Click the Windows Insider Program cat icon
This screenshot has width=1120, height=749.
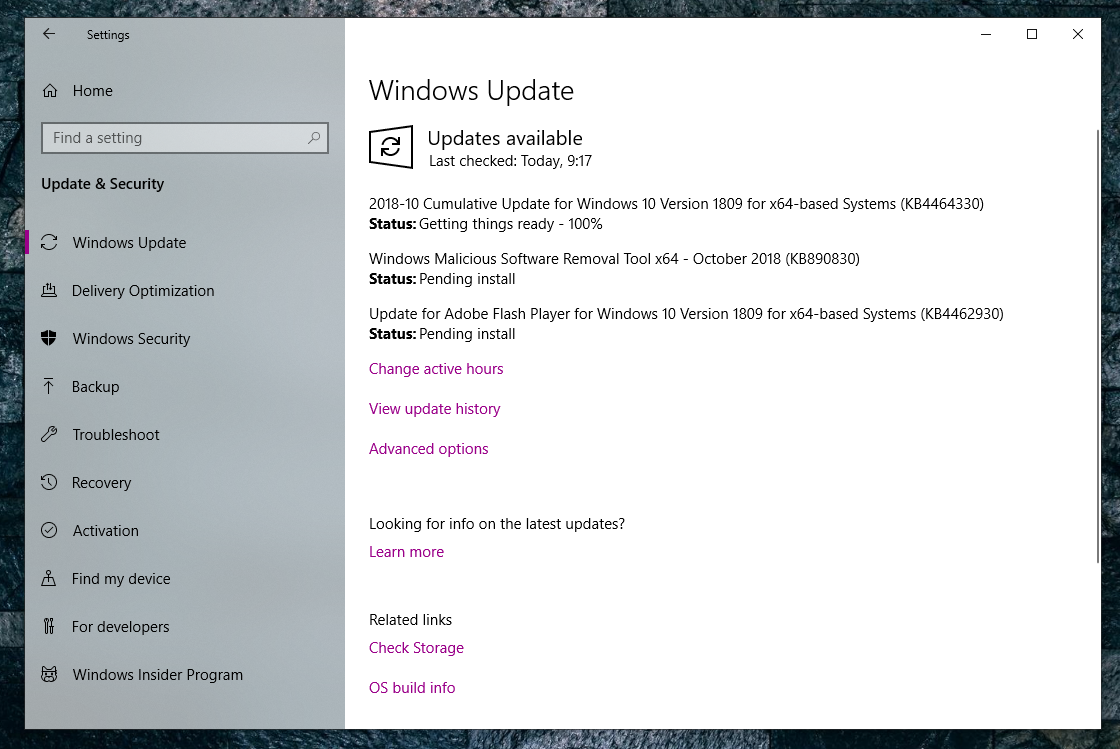point(49,674)
